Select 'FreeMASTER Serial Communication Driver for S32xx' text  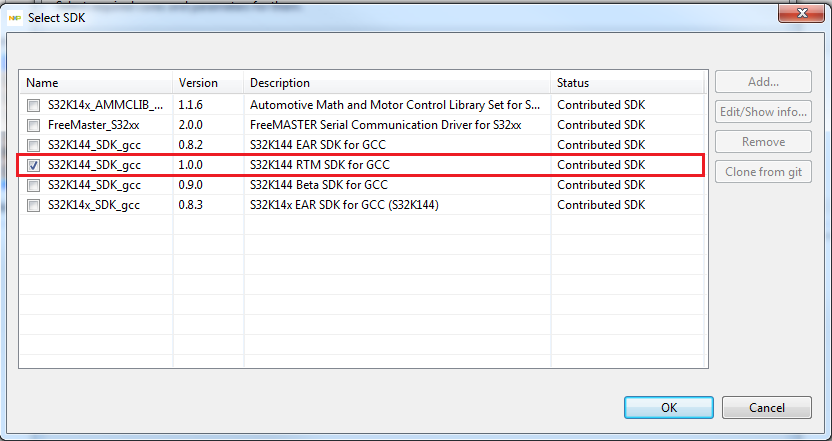tap(386, 125)
